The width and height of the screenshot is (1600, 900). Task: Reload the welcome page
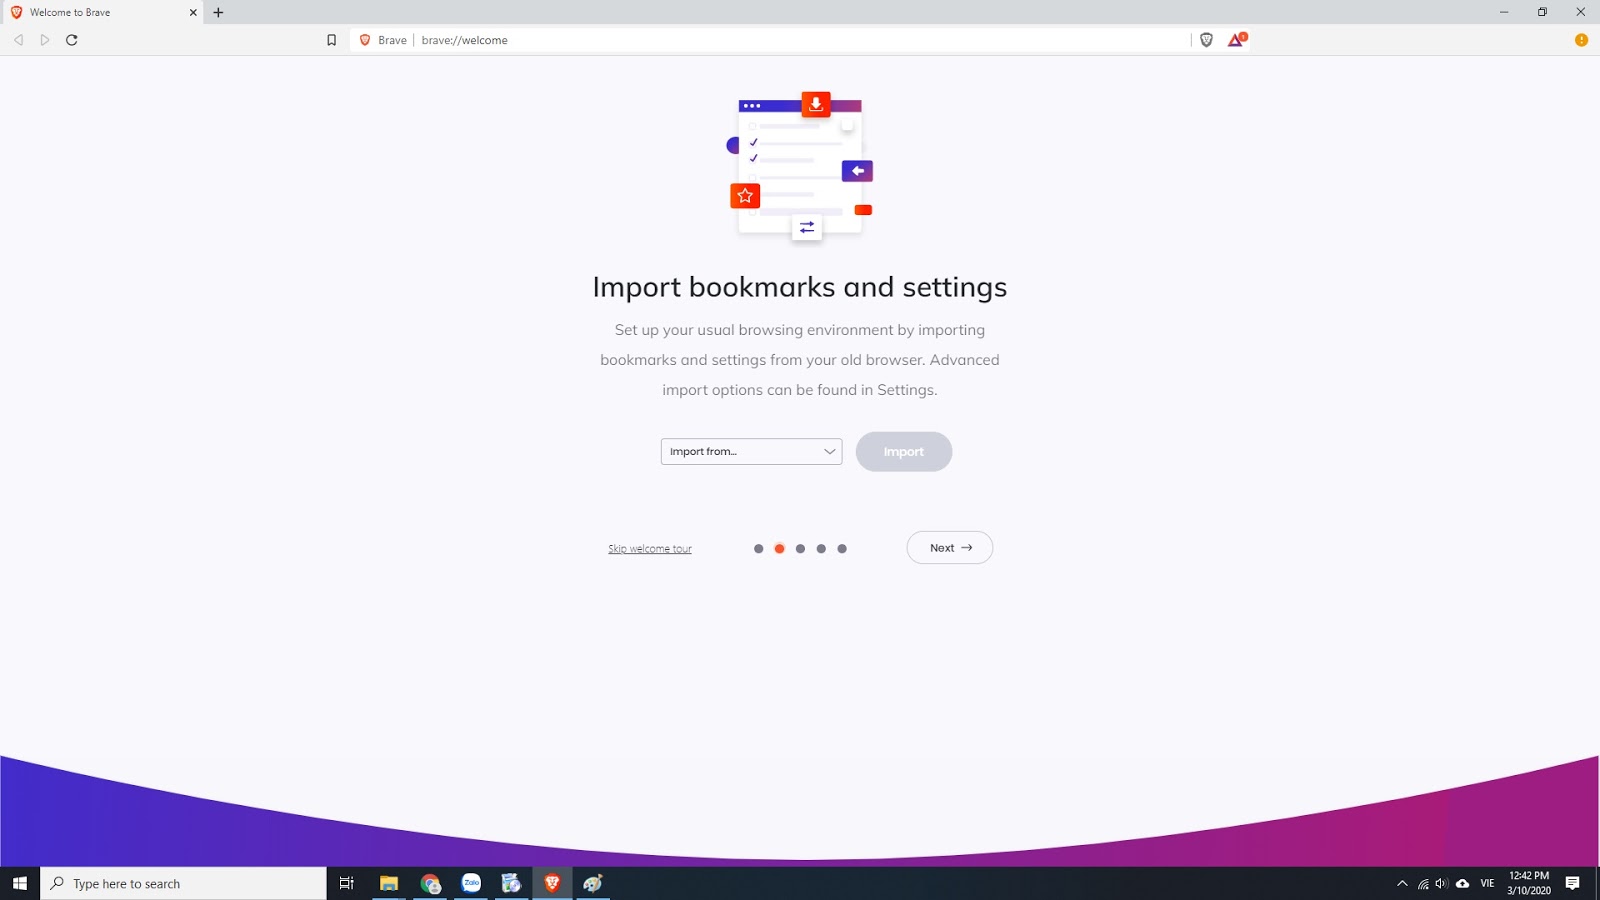(x=72, y=40)
